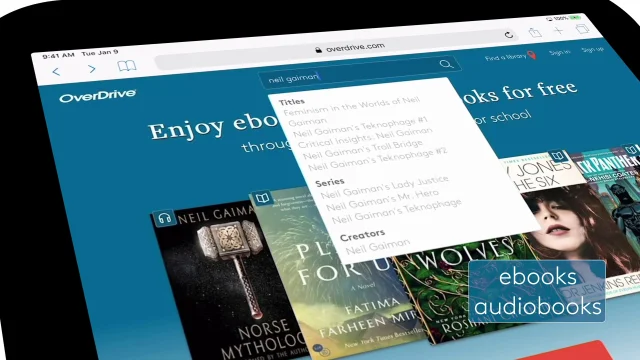
Task: Click the battery status indicator
Action: pyautogui.click(x=575, y=18)
